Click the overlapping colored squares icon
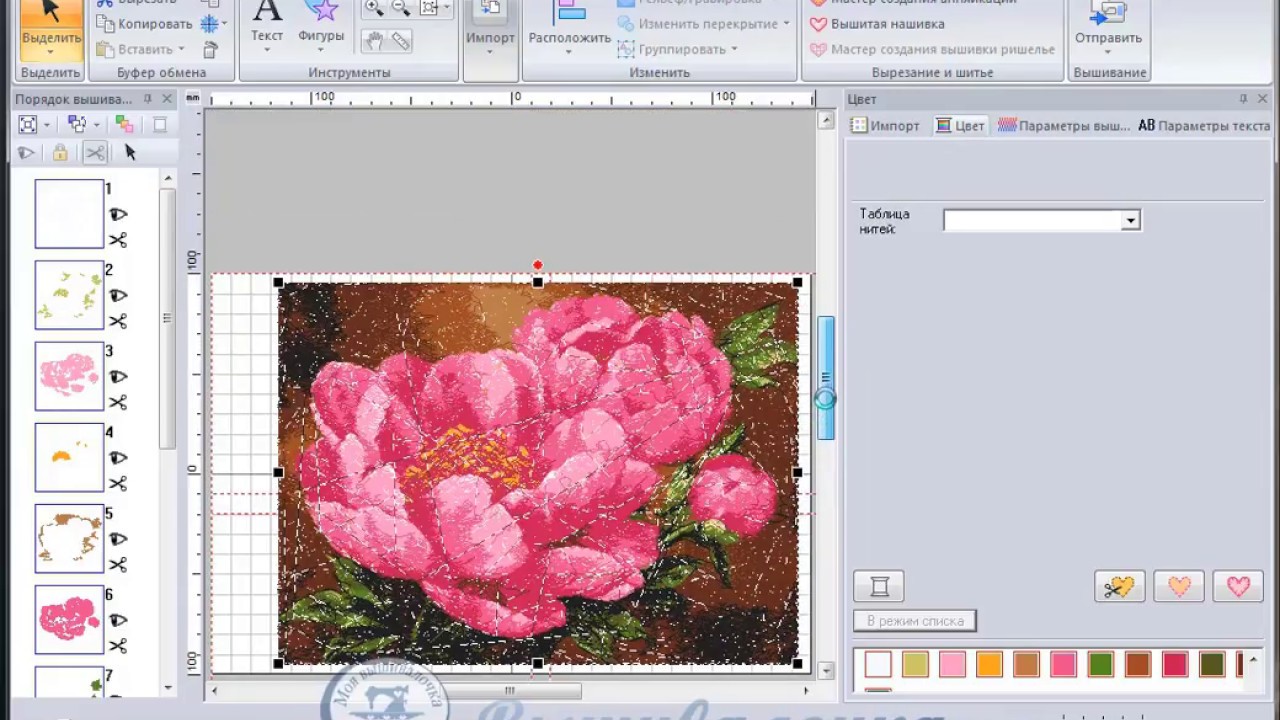 (125, 124)
